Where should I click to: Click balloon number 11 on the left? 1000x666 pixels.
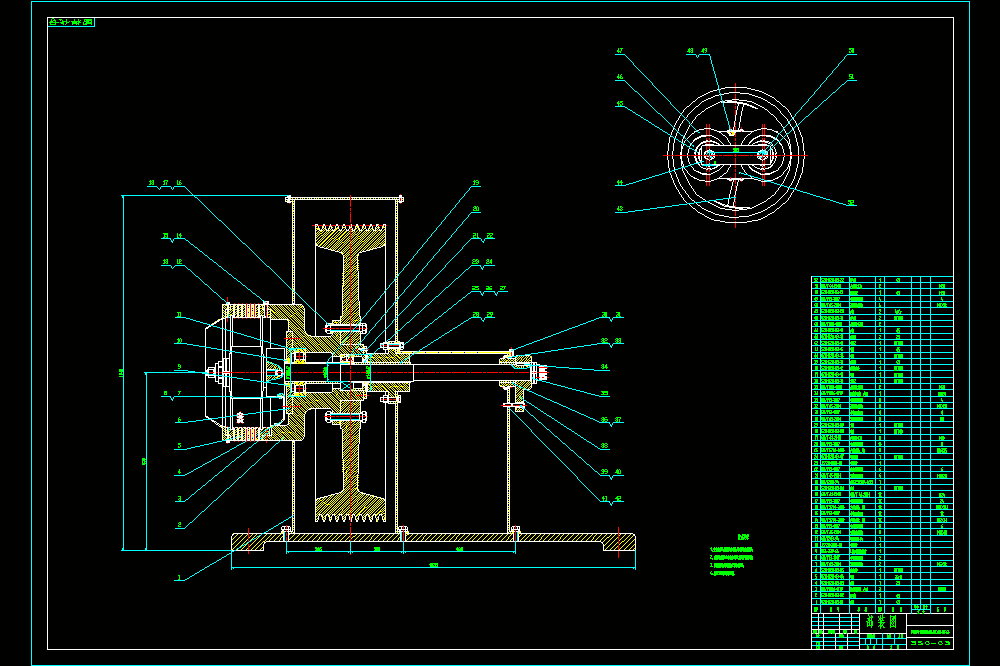pos(179,314)
